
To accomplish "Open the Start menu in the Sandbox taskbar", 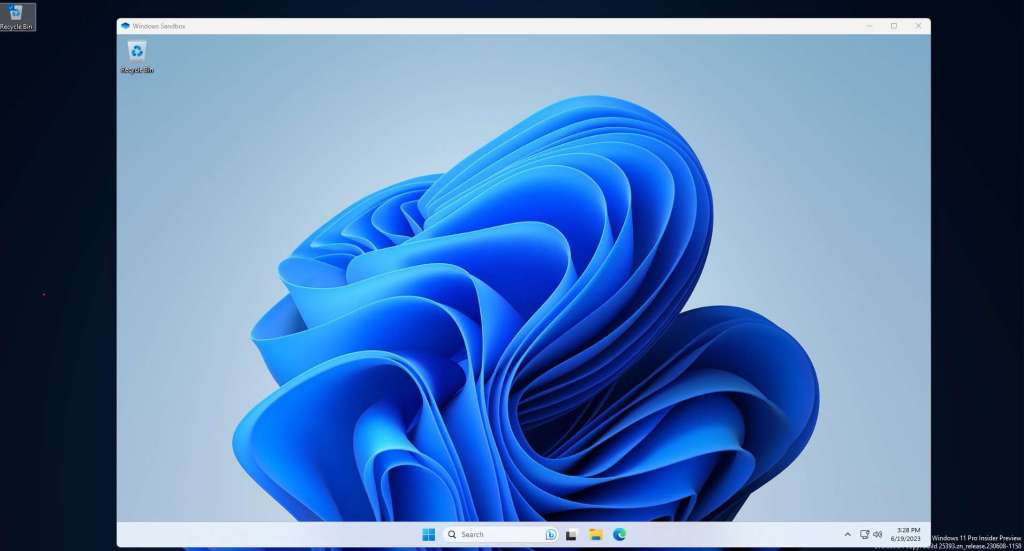I will (x=428, y=535).
